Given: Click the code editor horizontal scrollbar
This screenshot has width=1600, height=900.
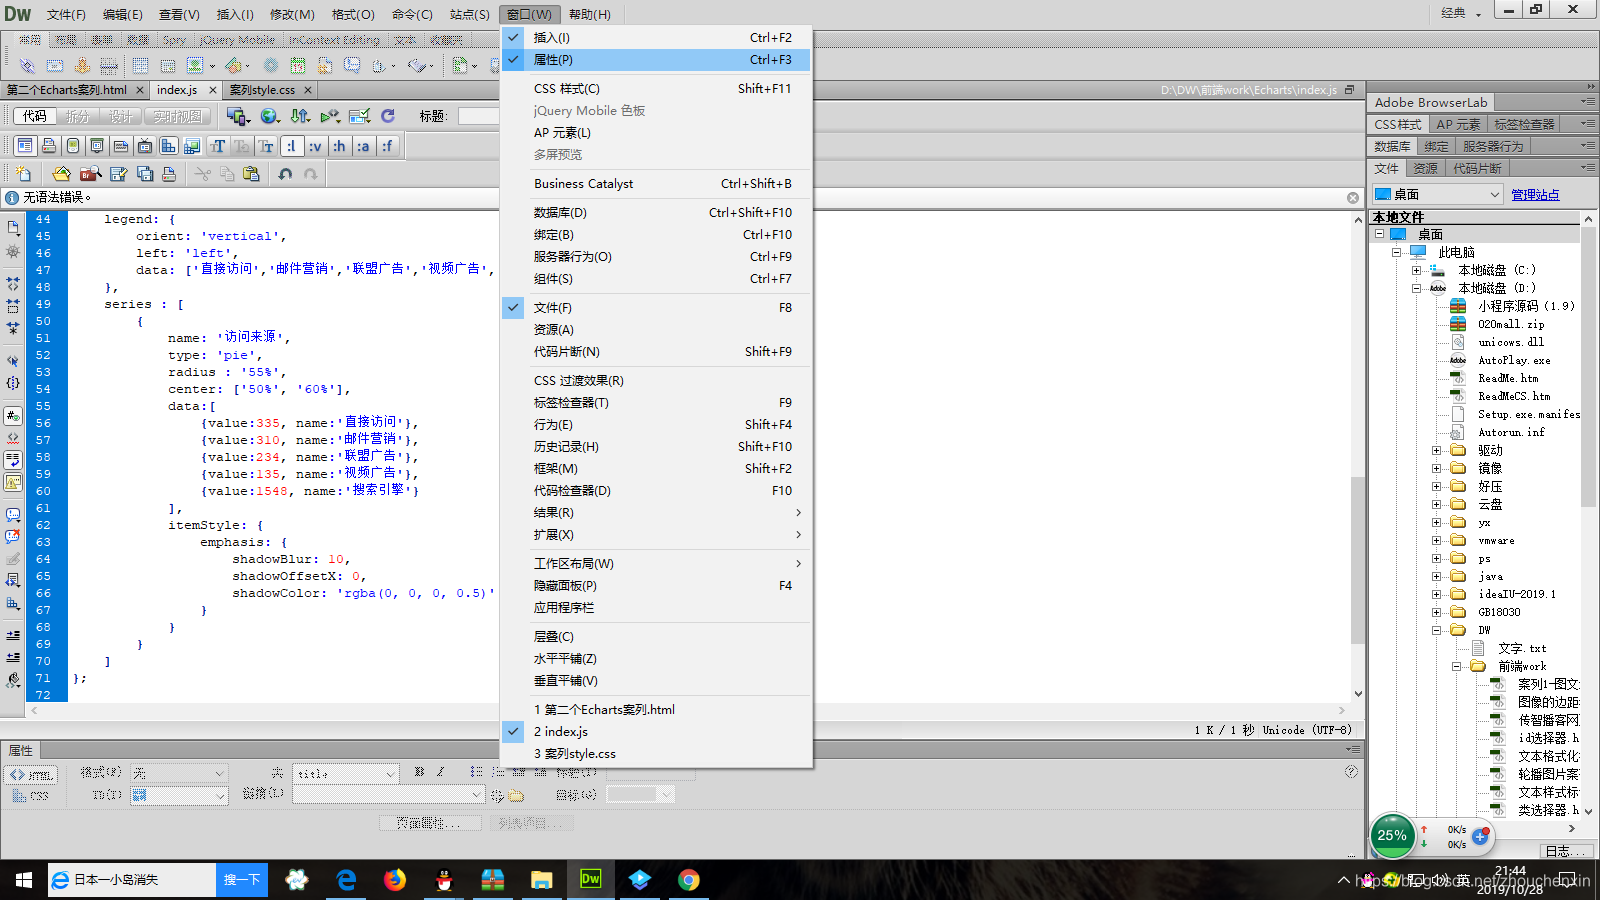Looking at the screenshot, I should 689,710.
